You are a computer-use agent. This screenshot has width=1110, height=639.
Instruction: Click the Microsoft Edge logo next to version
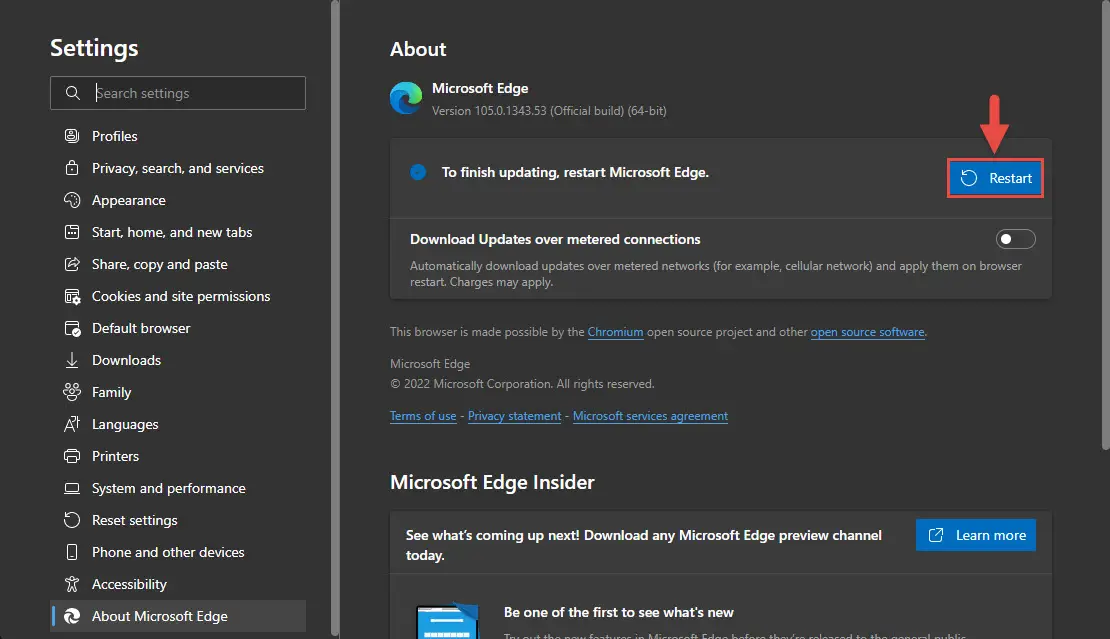click(406, 98)
